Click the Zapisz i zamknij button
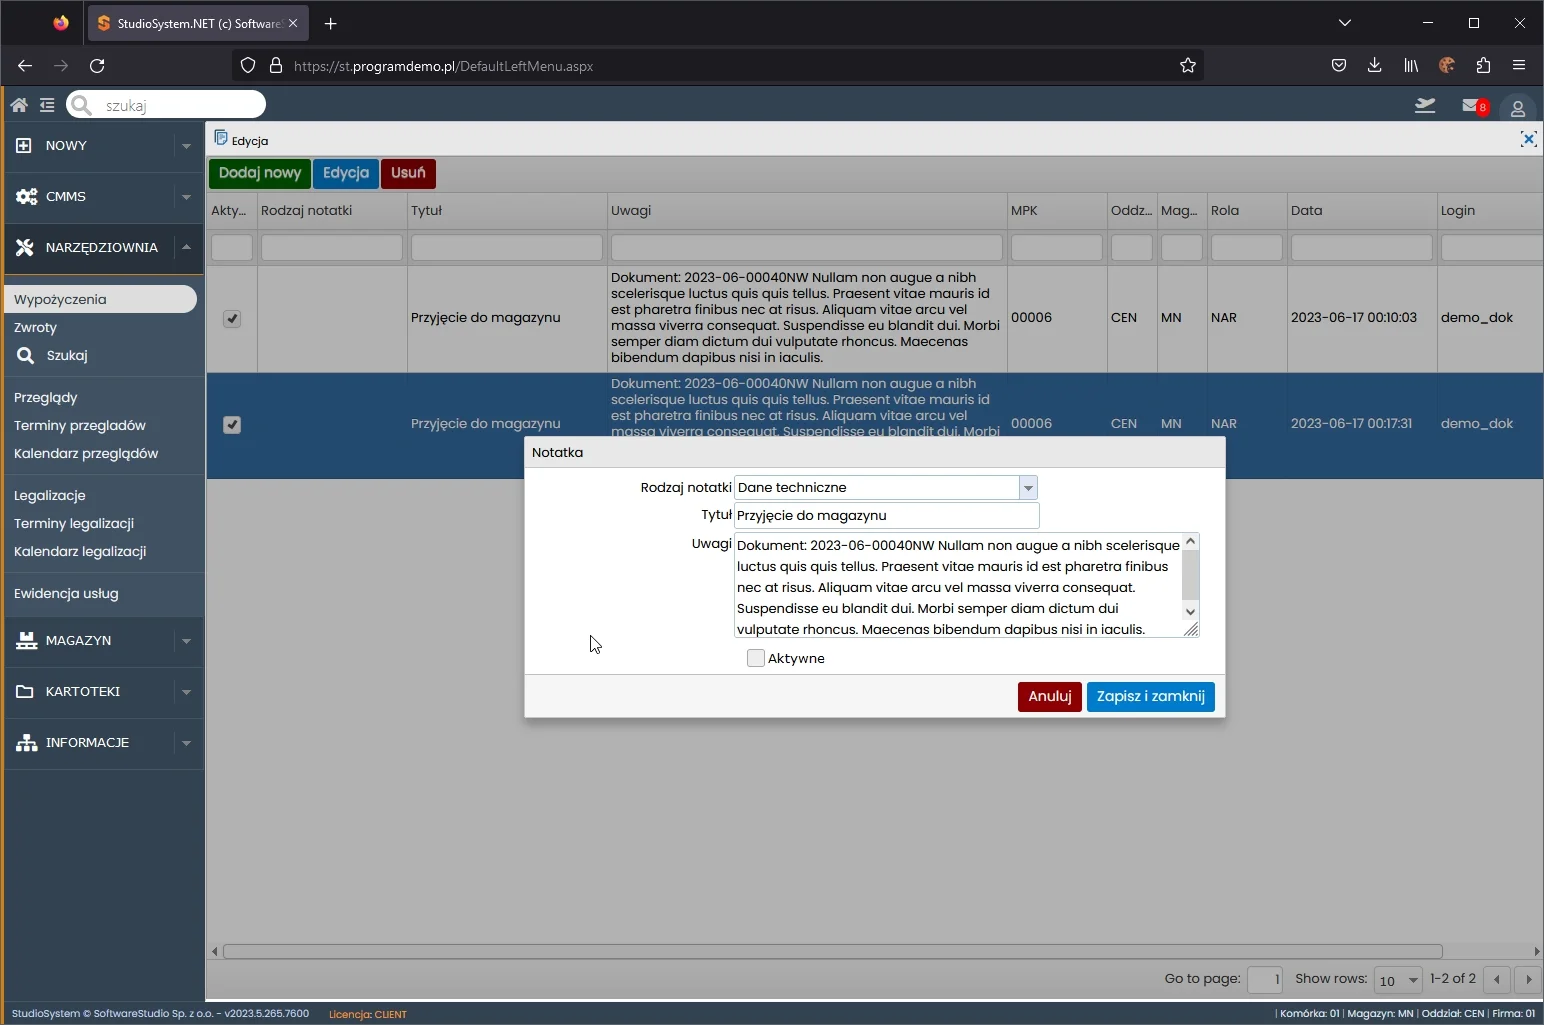1544x1025 pixels. pyautogui.click(x=1150, y=697)
